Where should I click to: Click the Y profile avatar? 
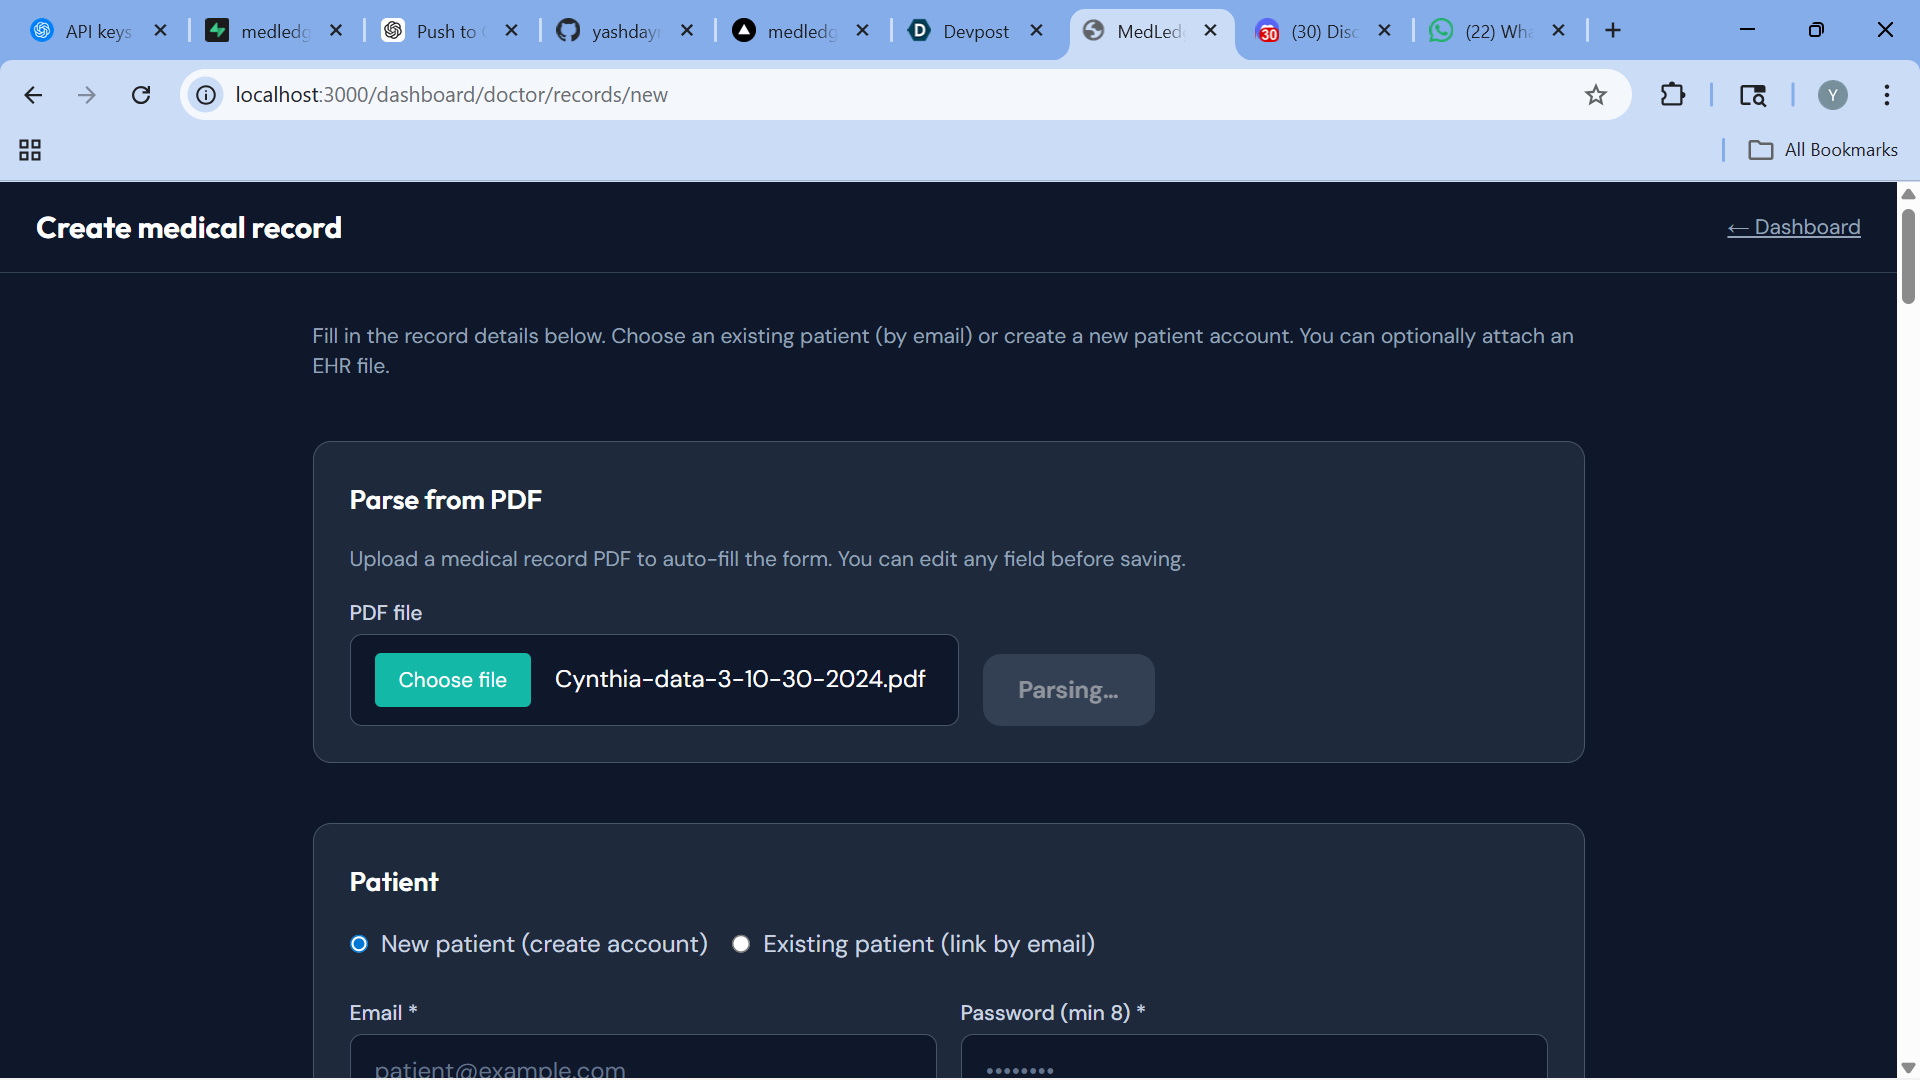[x=1832, y=95]
